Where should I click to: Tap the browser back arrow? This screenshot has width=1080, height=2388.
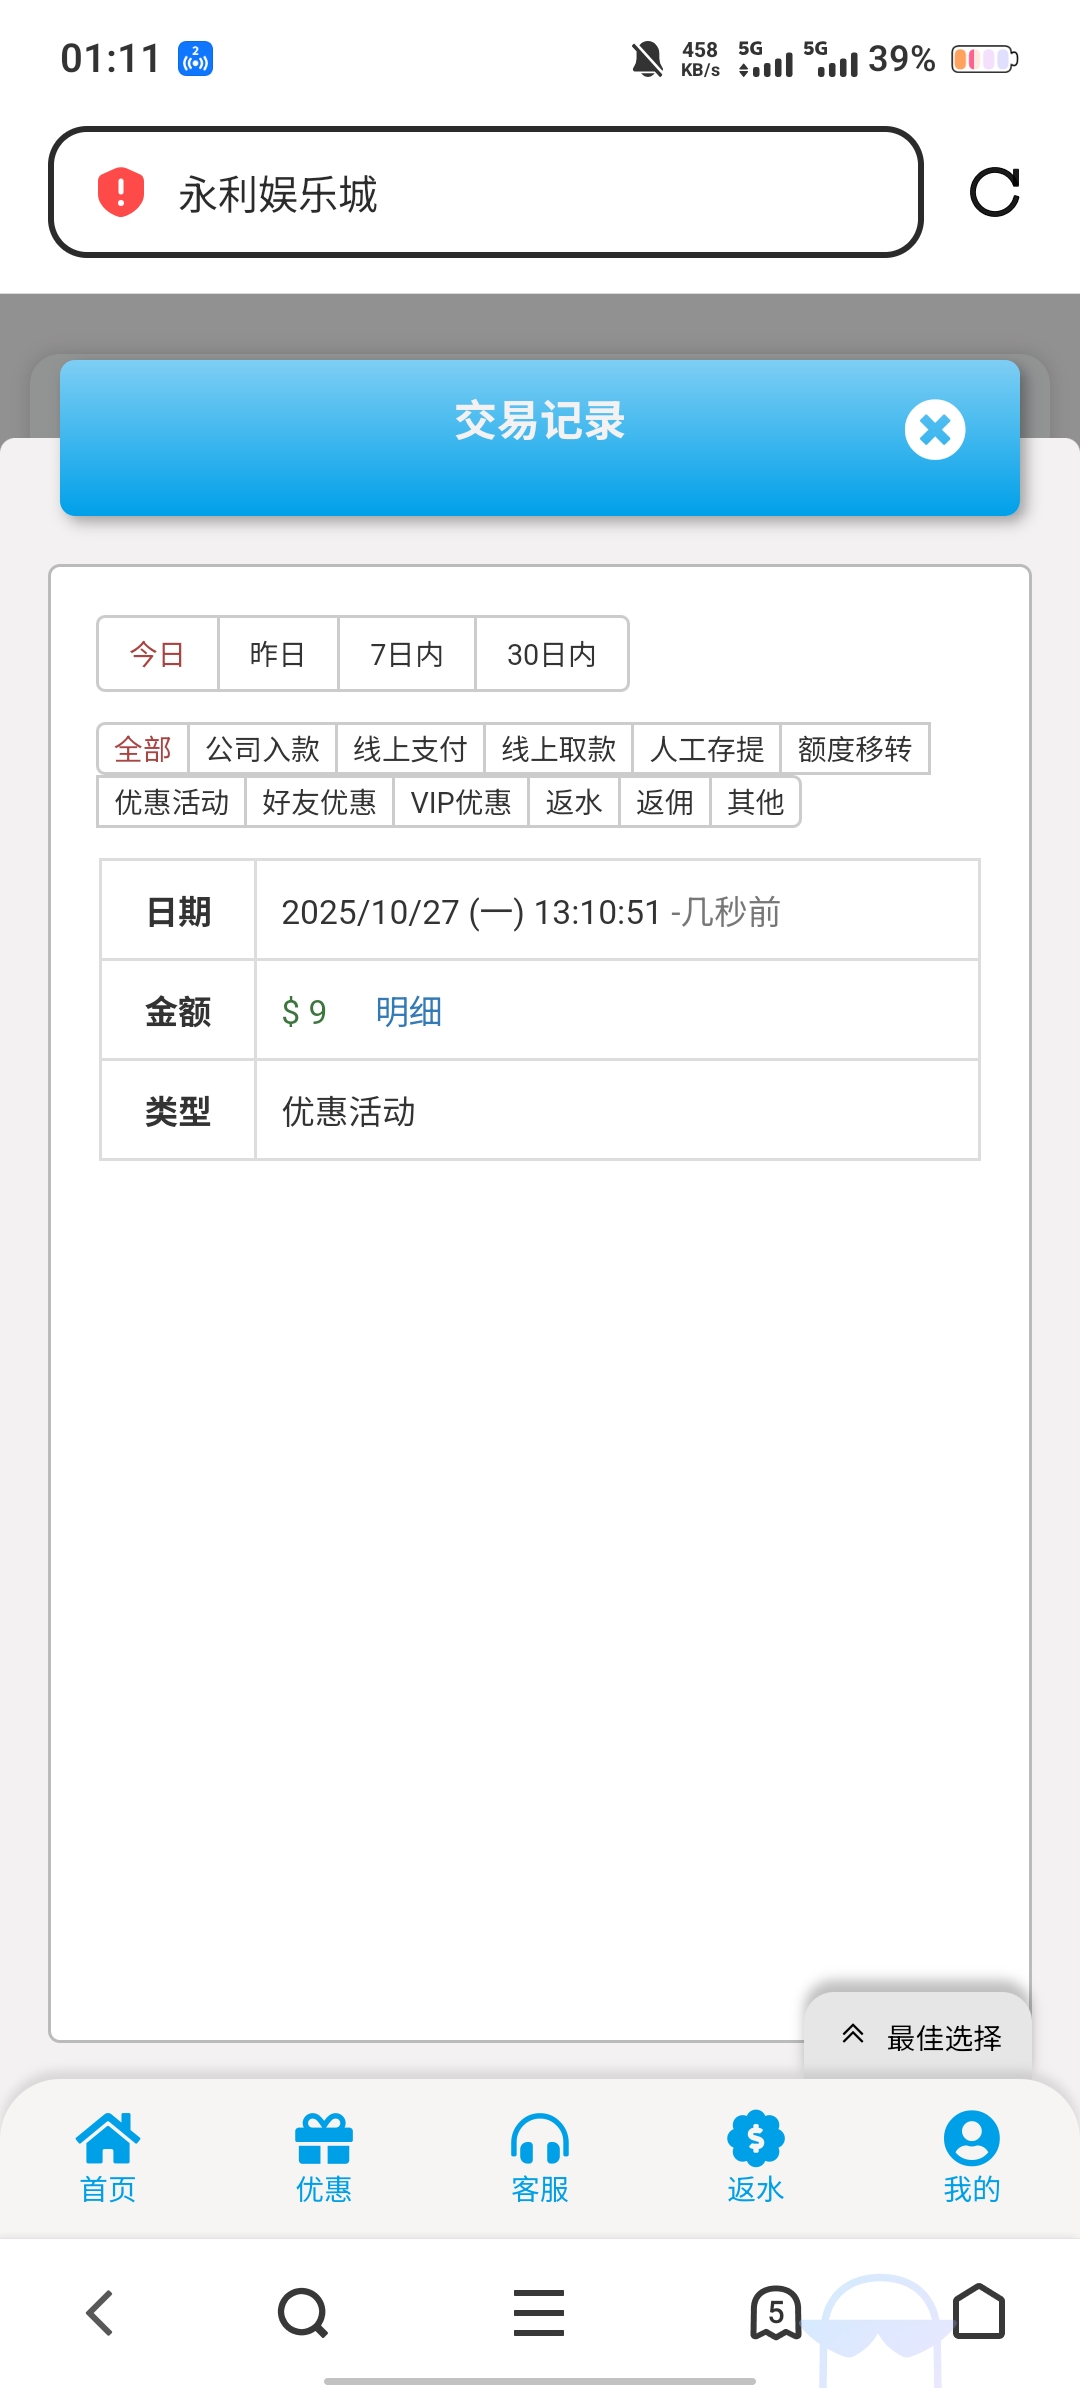coord(100,2312)
